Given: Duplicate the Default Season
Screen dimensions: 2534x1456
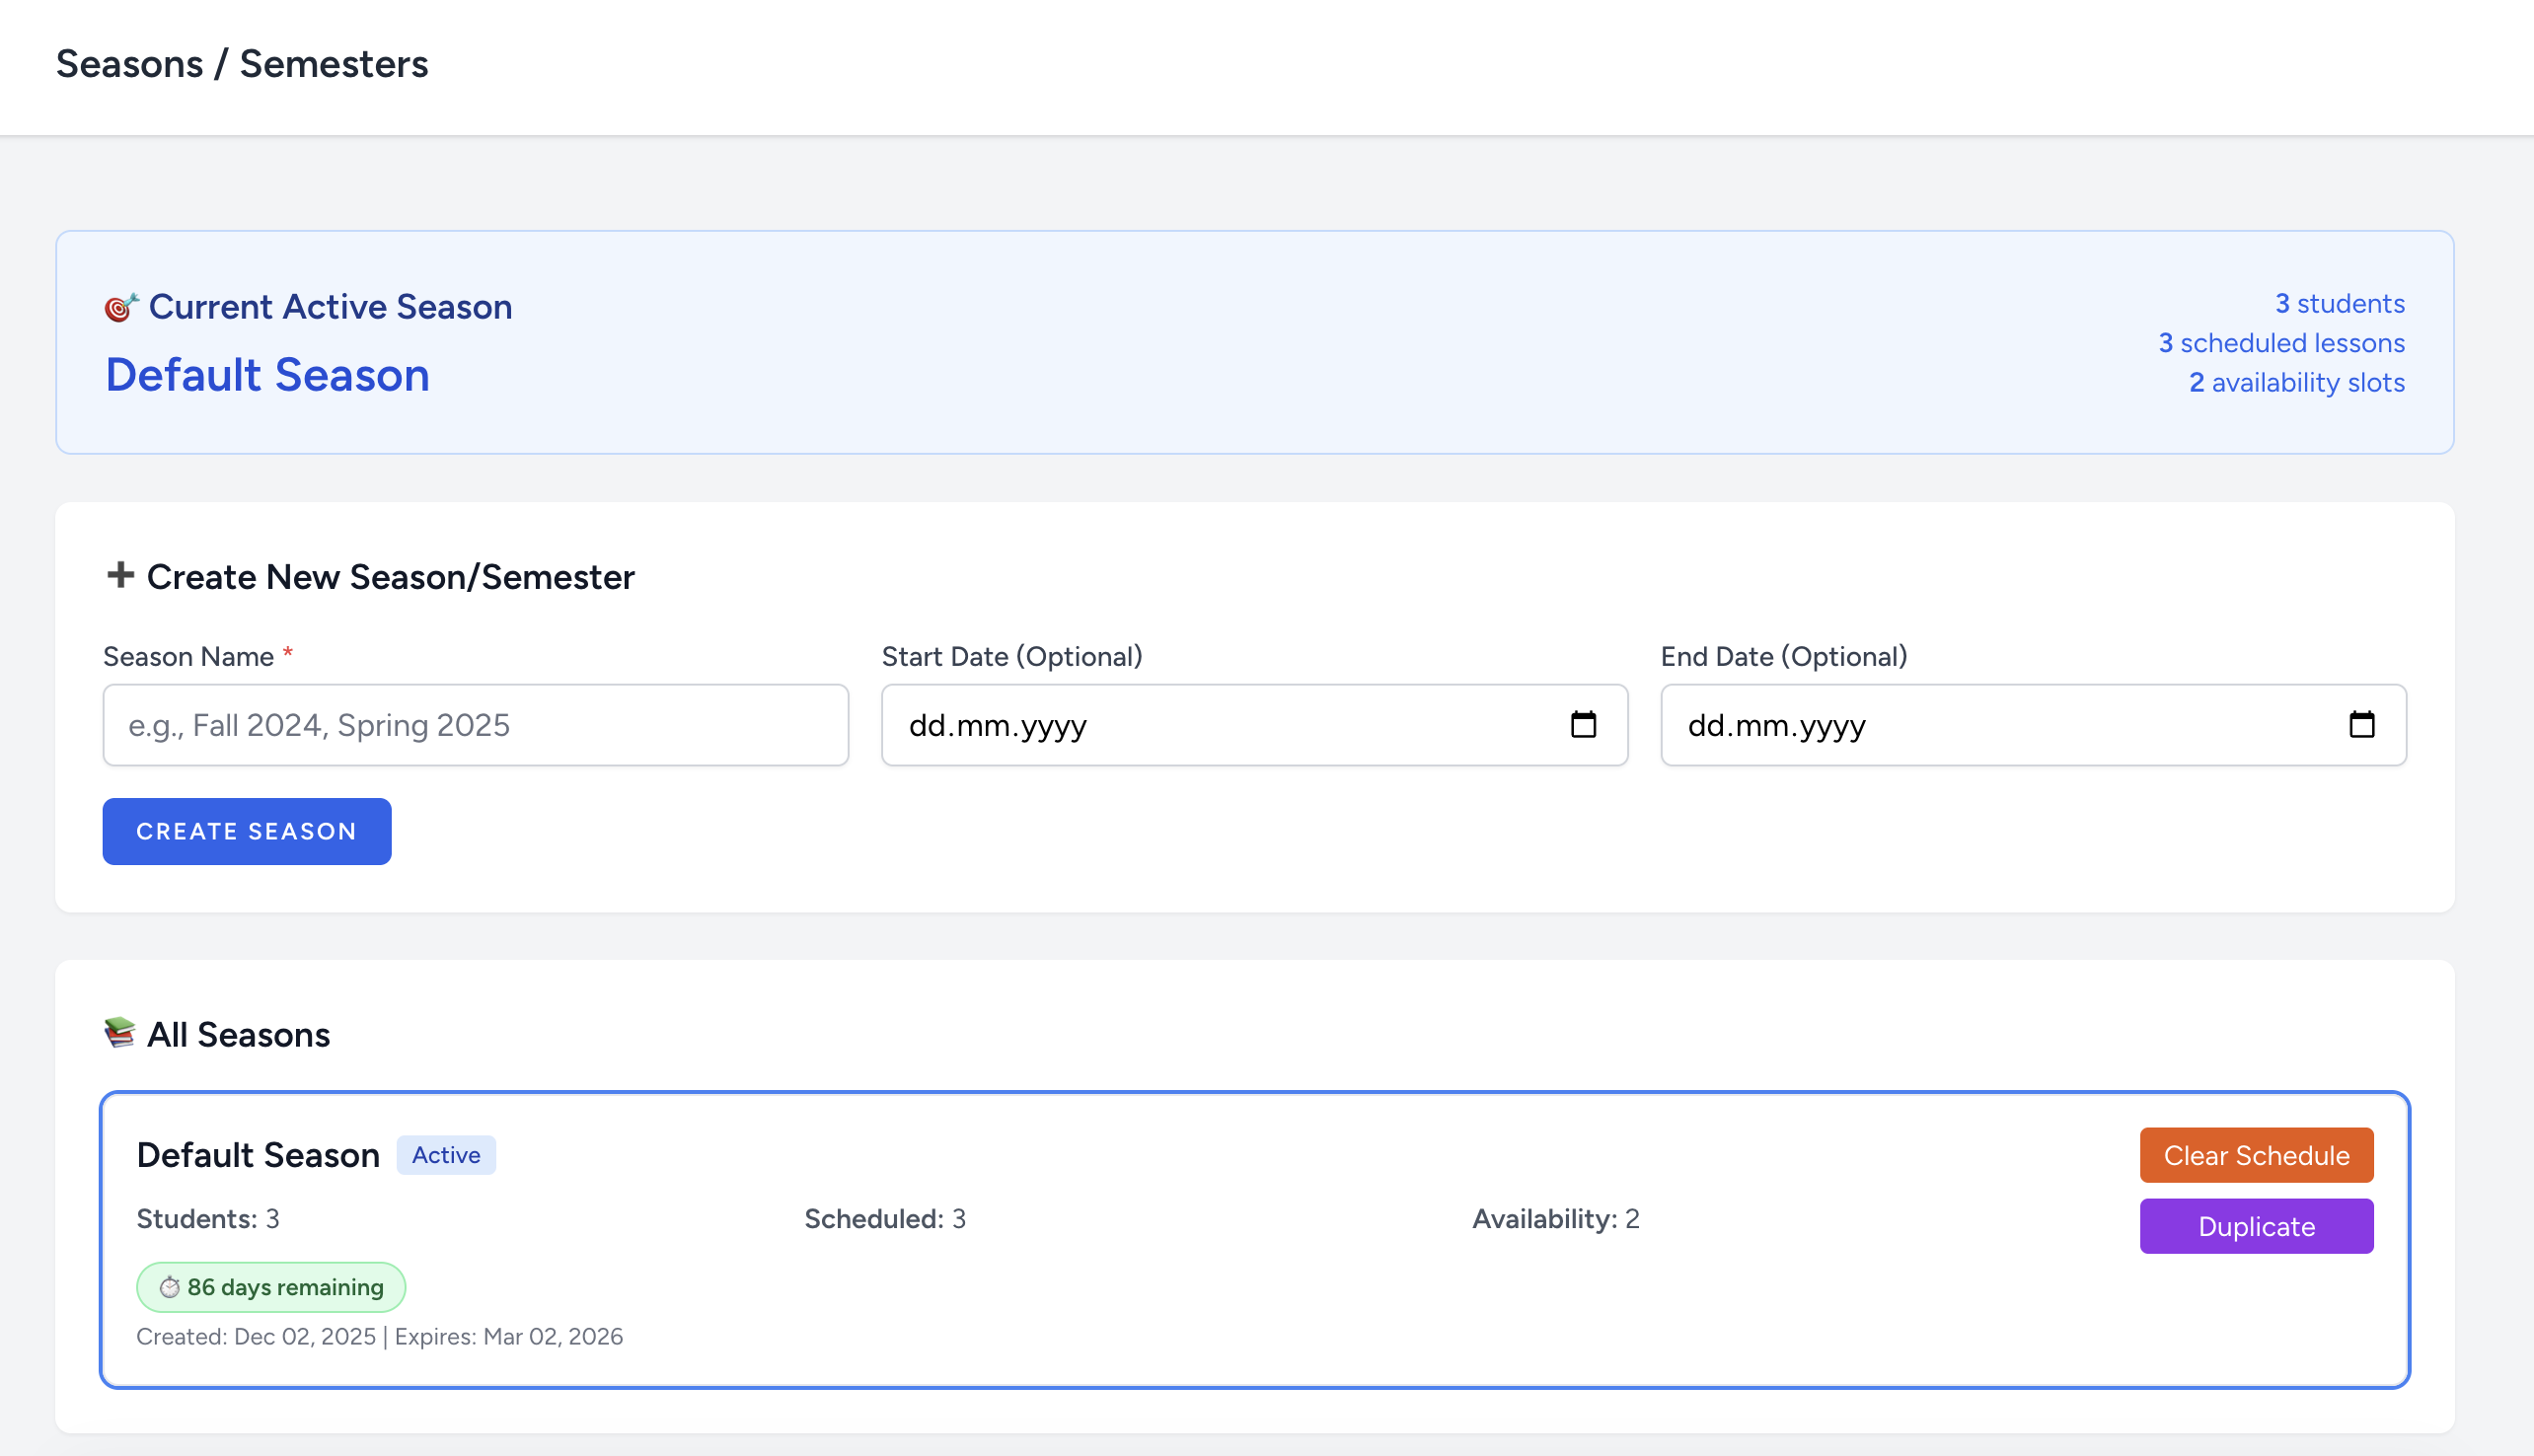Looking at the screenshot, I should point(2256,1226).
